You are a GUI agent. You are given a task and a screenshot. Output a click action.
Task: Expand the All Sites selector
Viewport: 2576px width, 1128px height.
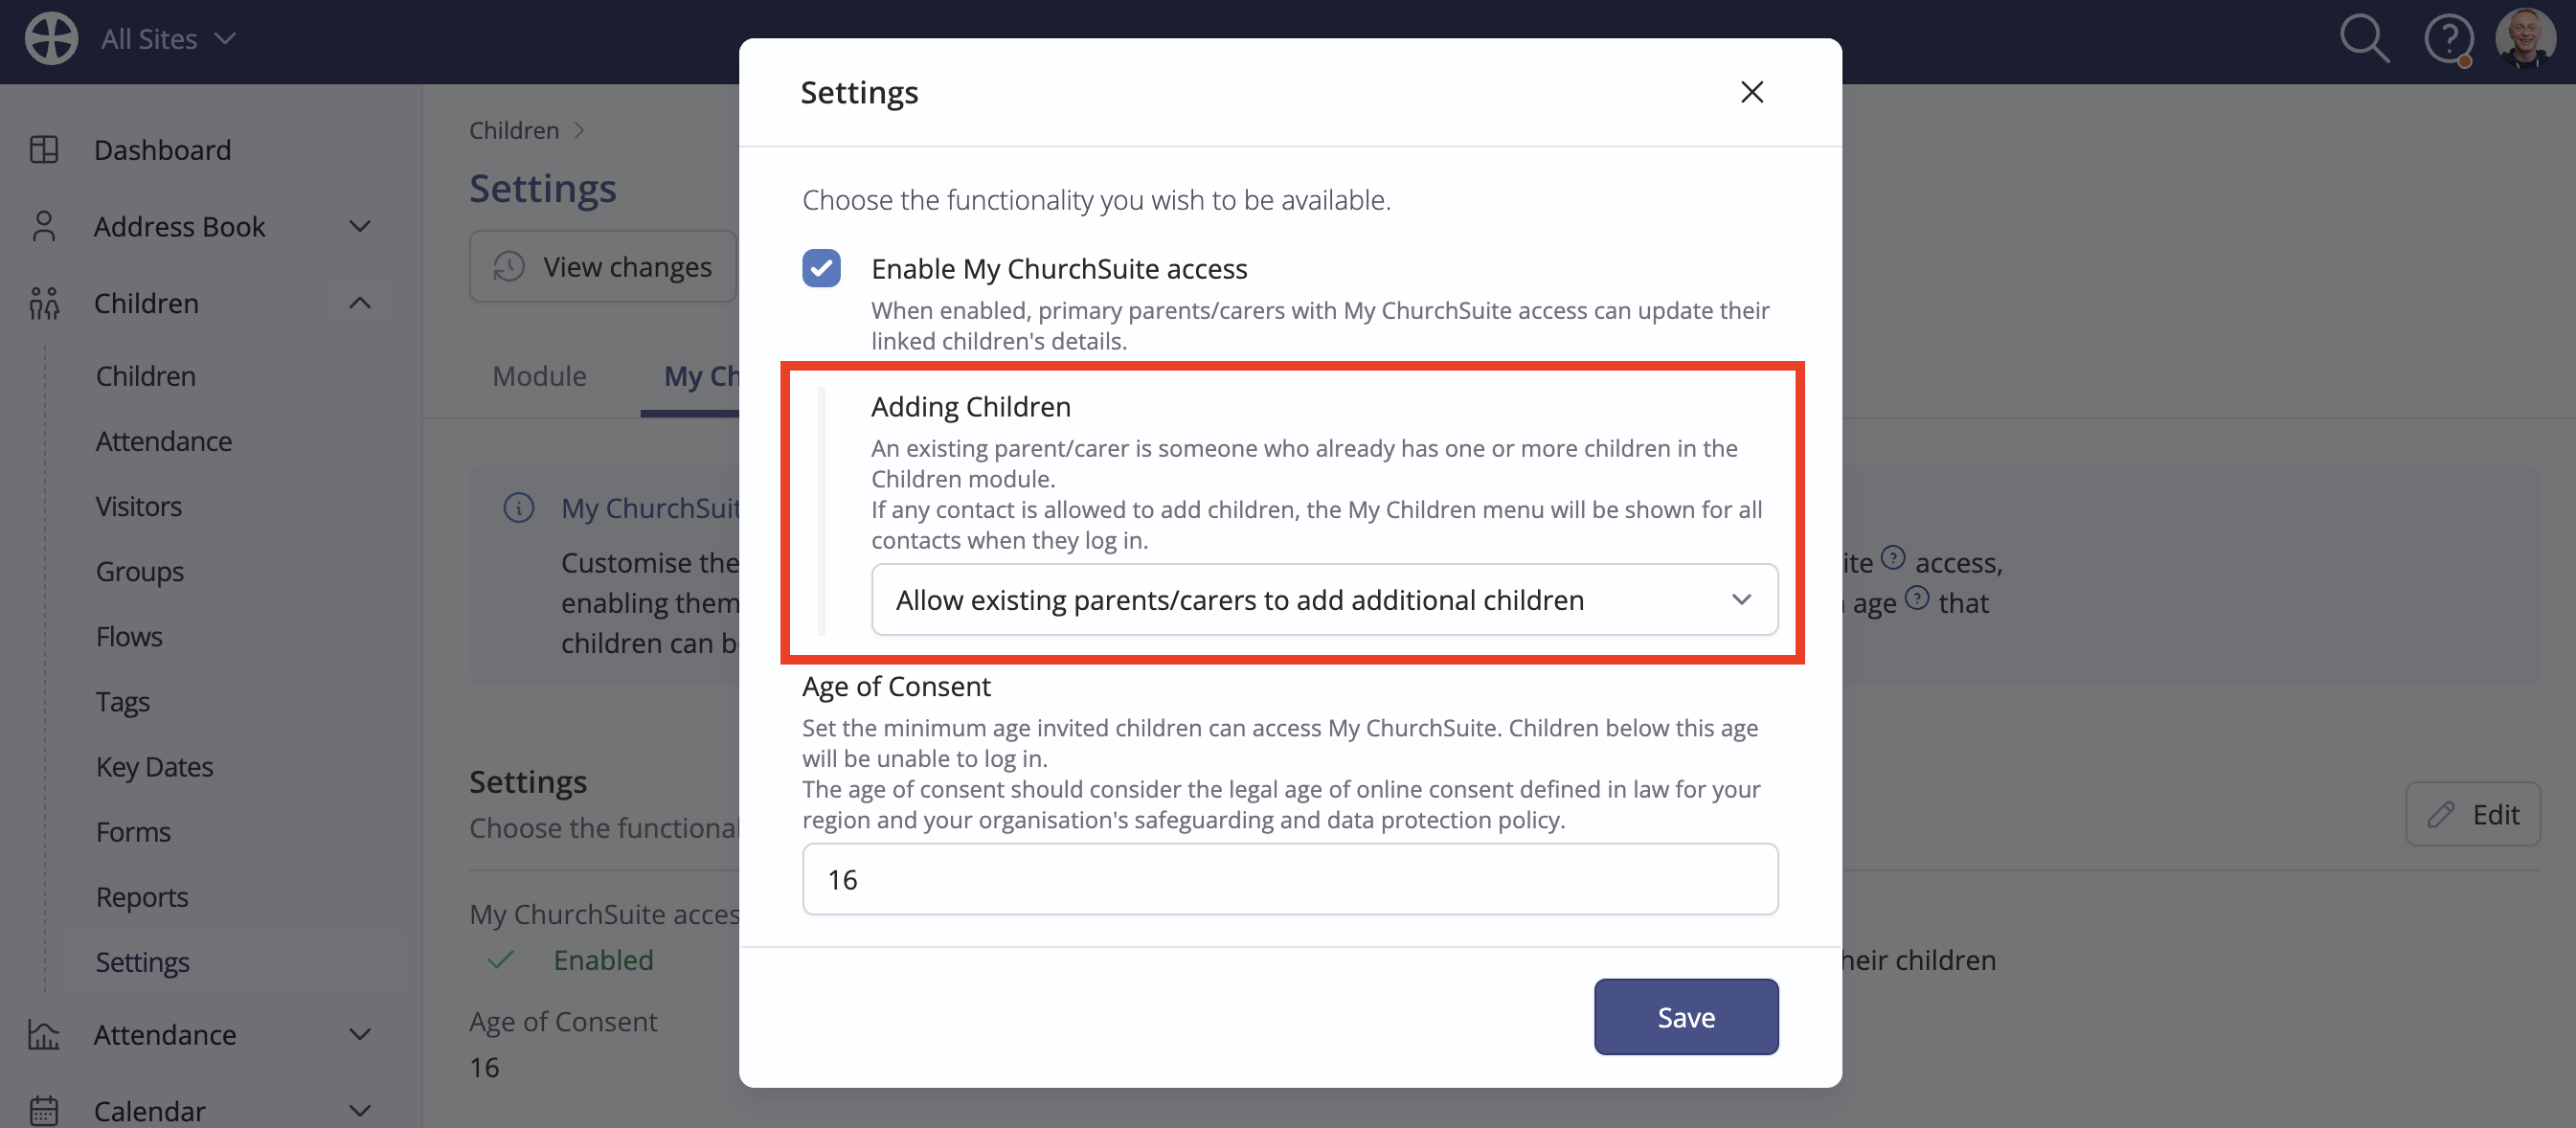[168, 39]
